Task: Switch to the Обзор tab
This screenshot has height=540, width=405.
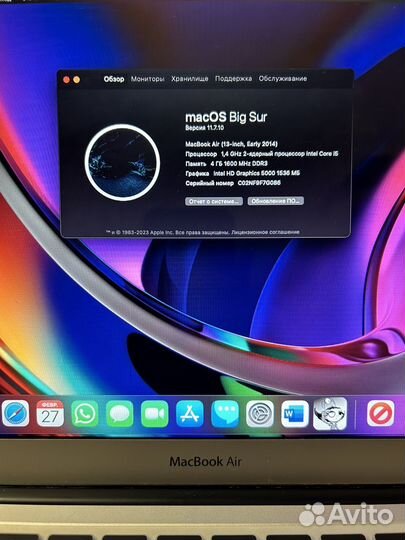Action: point(114,79)
